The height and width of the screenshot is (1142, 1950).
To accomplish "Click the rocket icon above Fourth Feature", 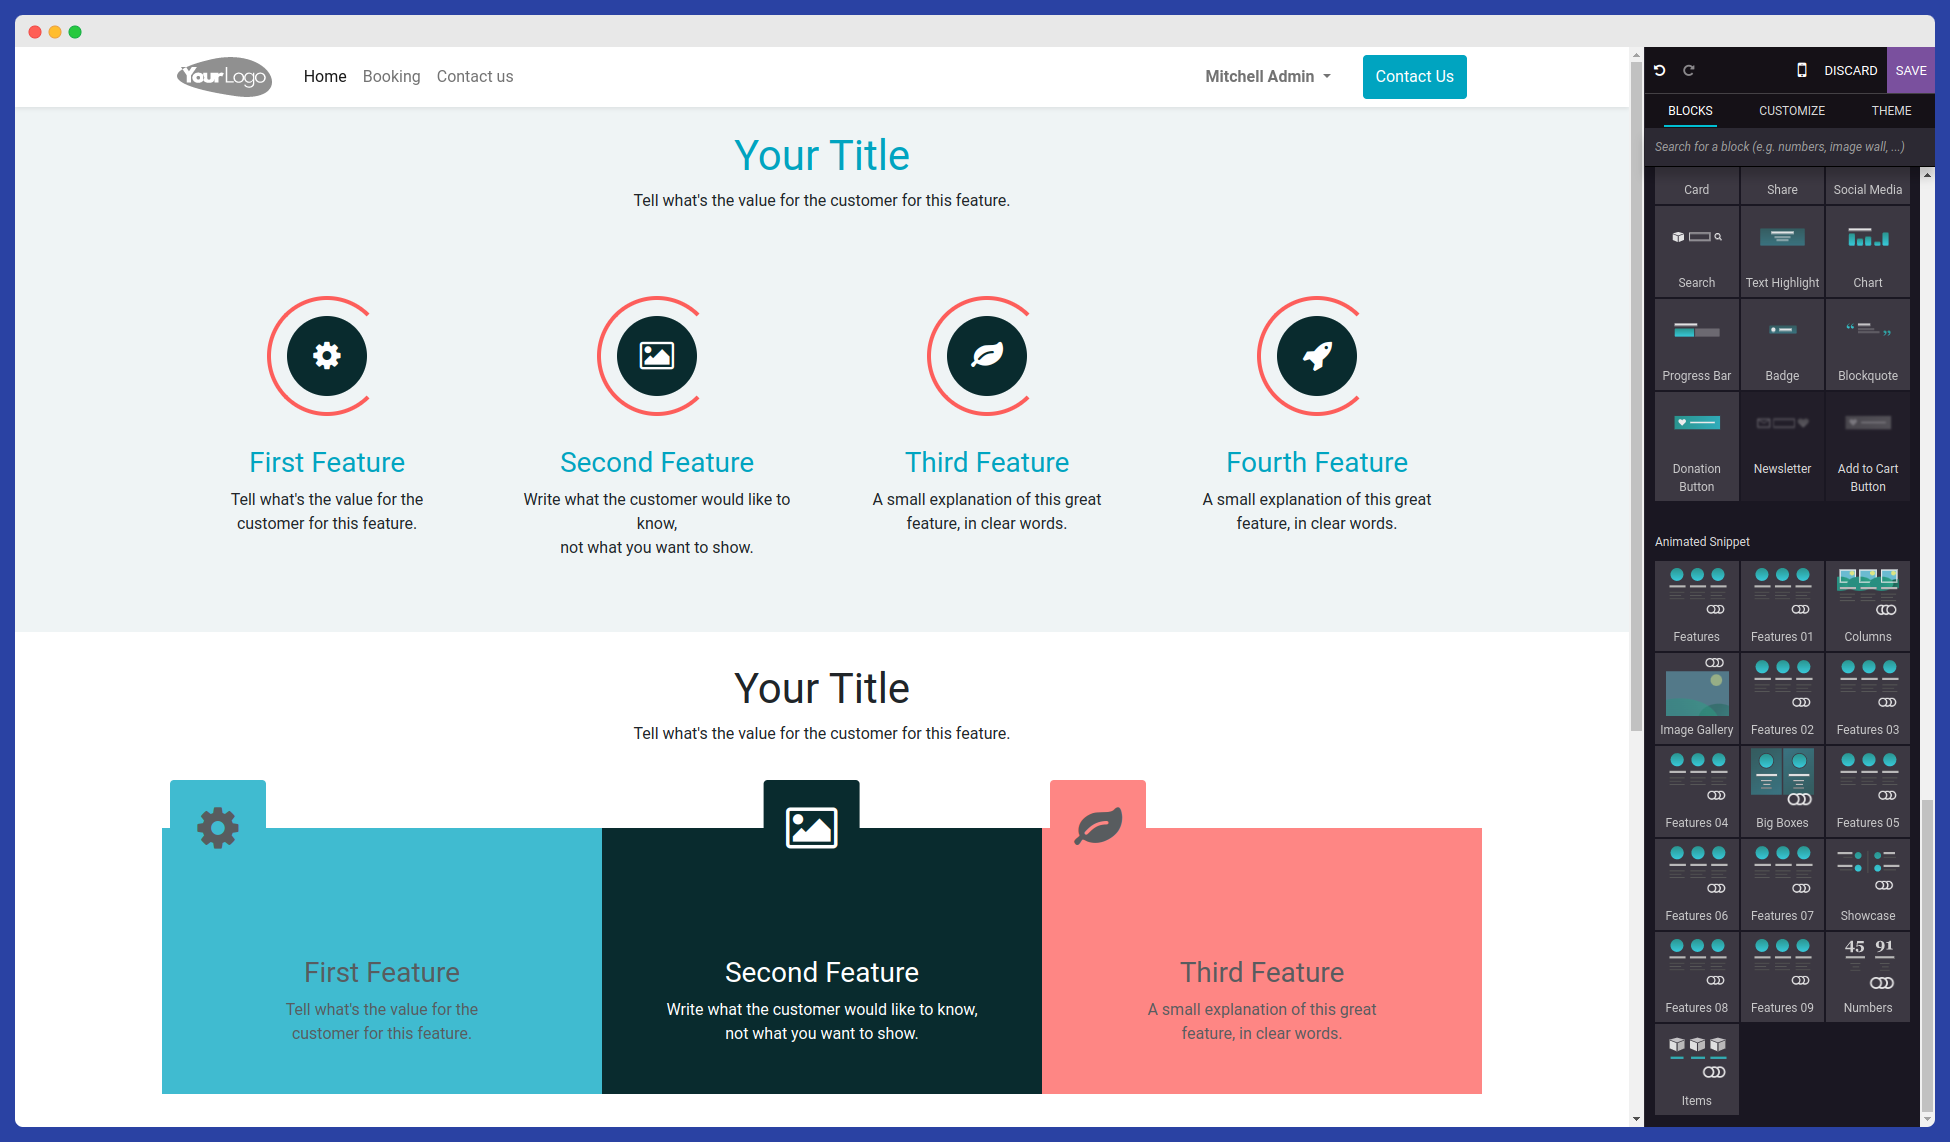I will pos(1317,356).
